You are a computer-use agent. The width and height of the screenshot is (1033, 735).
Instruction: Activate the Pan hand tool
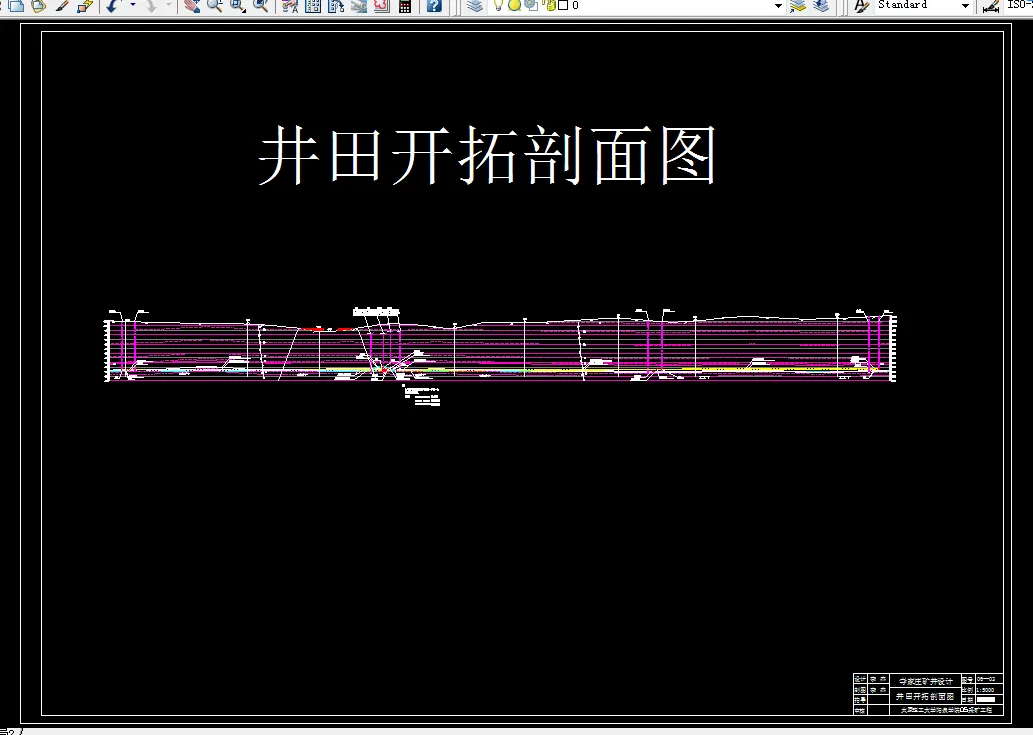pyautogui.click(x=192, y=6)
